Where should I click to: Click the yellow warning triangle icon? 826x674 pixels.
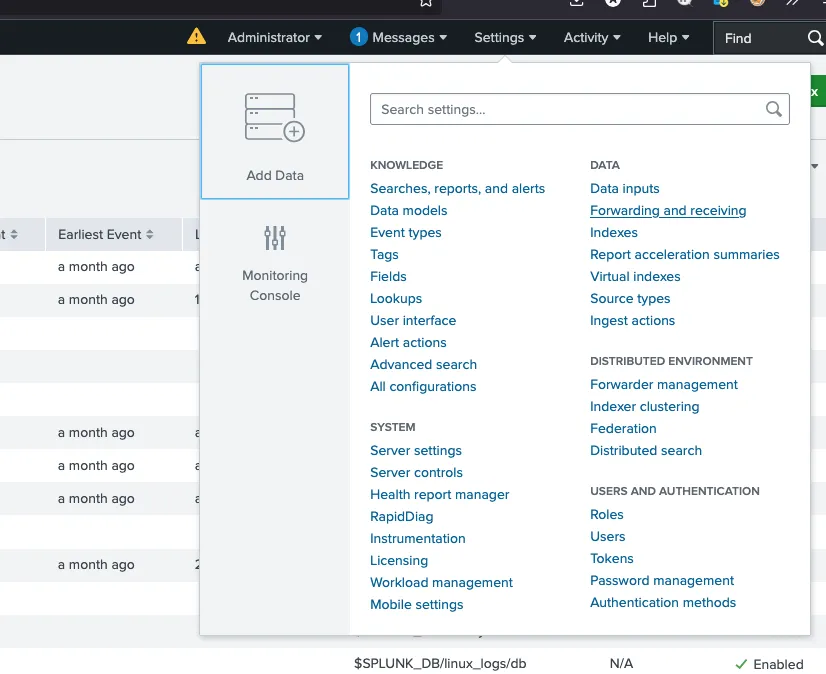click(197, 37)
